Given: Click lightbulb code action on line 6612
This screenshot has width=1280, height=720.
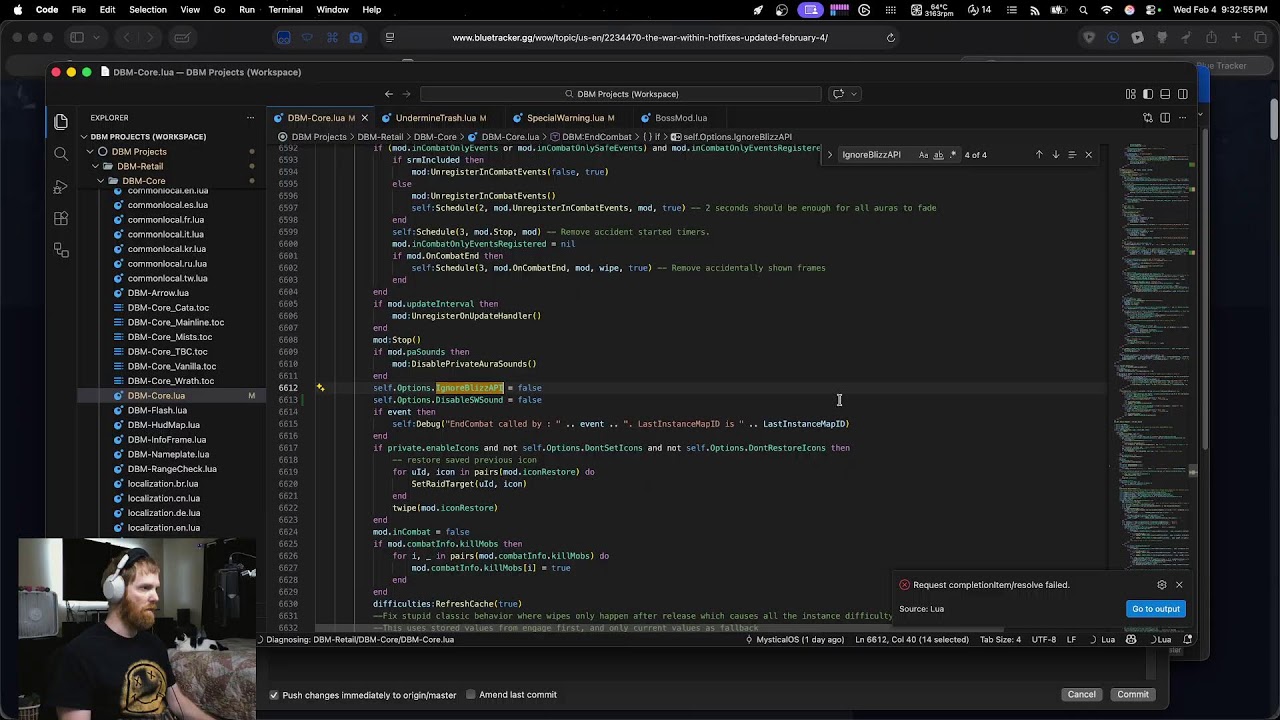Looking at the screenshot, I should [x=320, y=388].
